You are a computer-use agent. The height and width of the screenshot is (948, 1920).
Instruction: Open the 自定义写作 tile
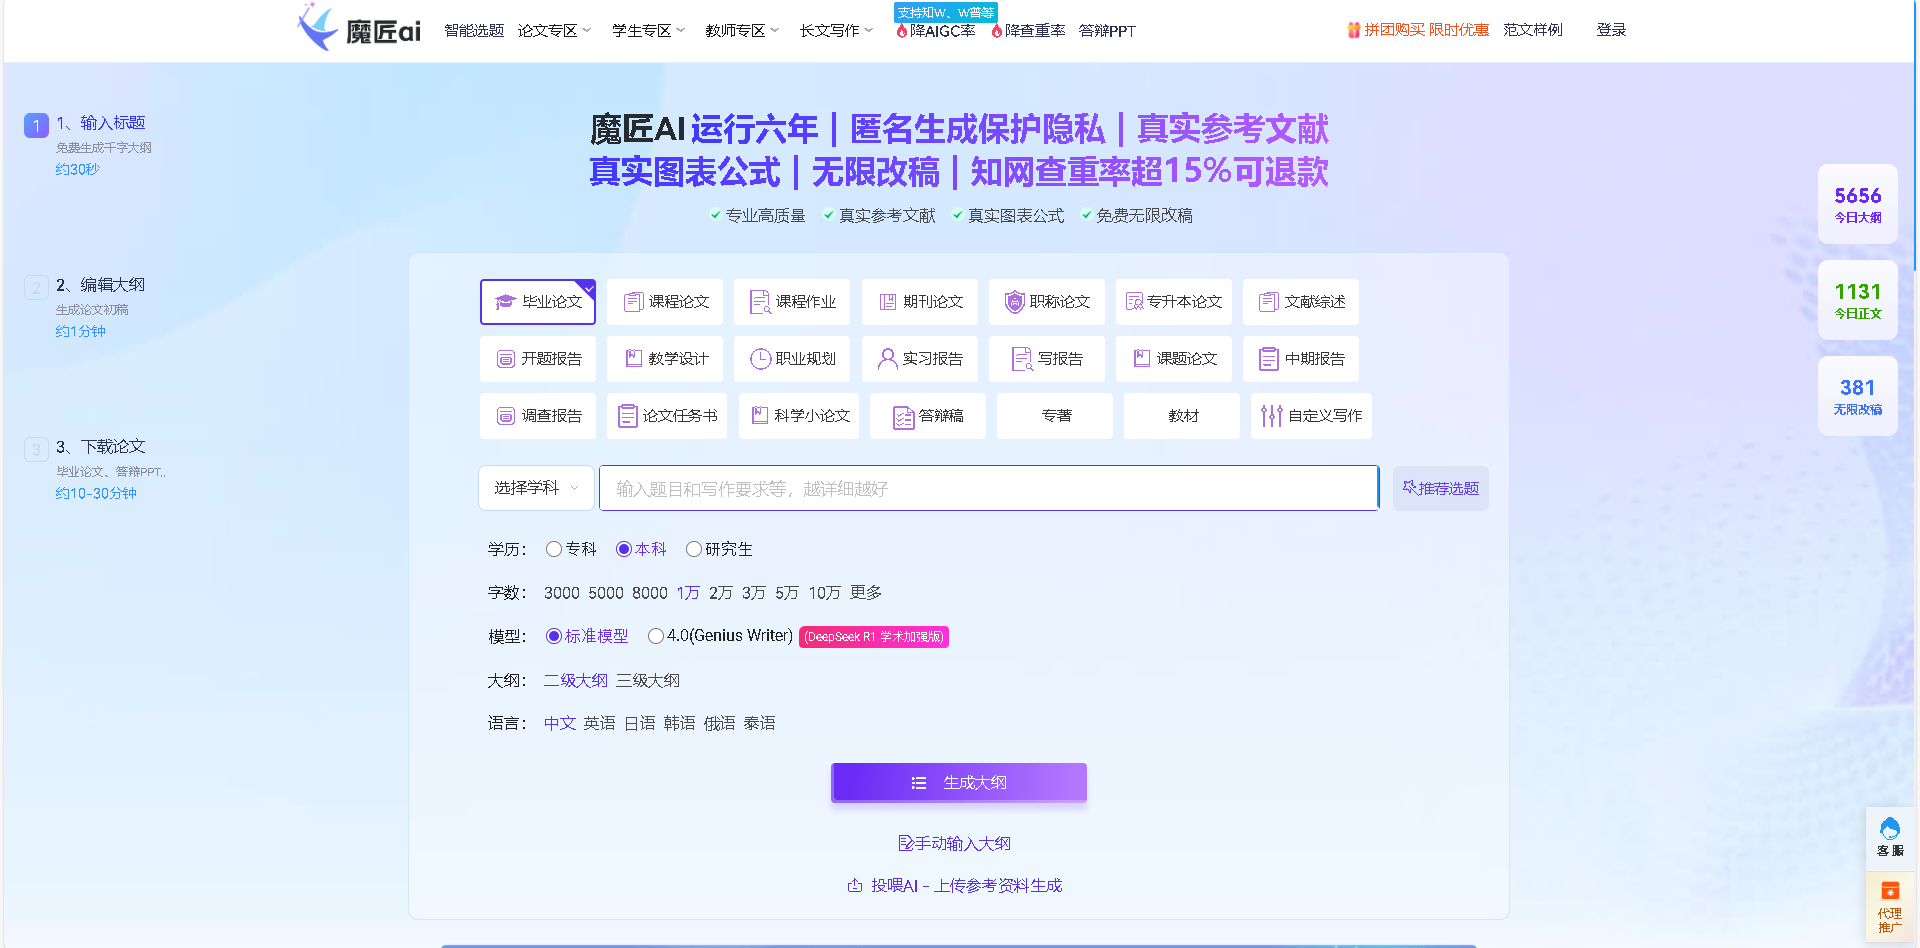click(x=1310, y=415)
